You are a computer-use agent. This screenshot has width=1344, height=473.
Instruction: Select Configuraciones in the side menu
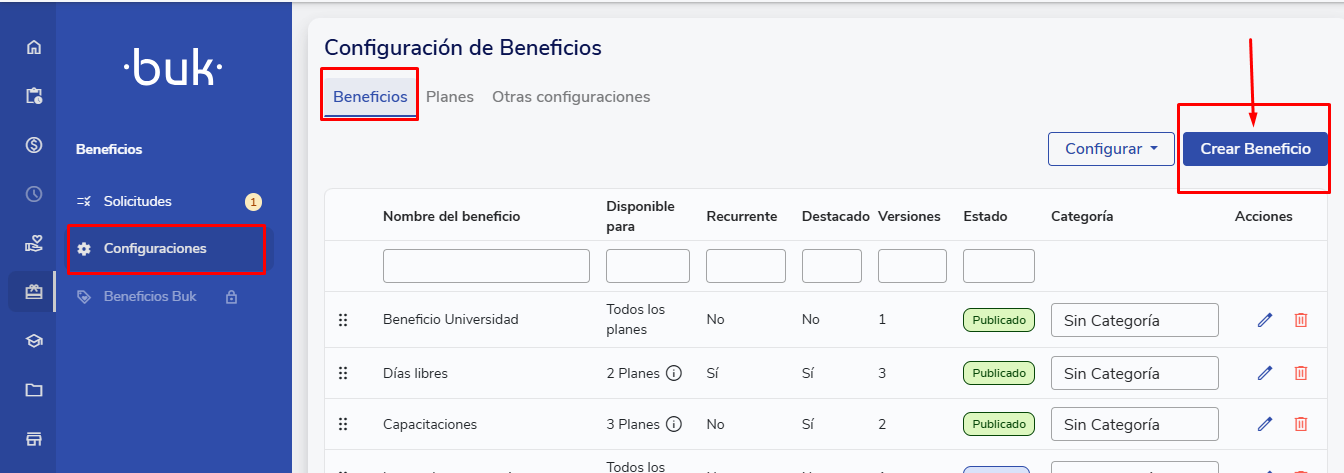[x=155, y=248]
